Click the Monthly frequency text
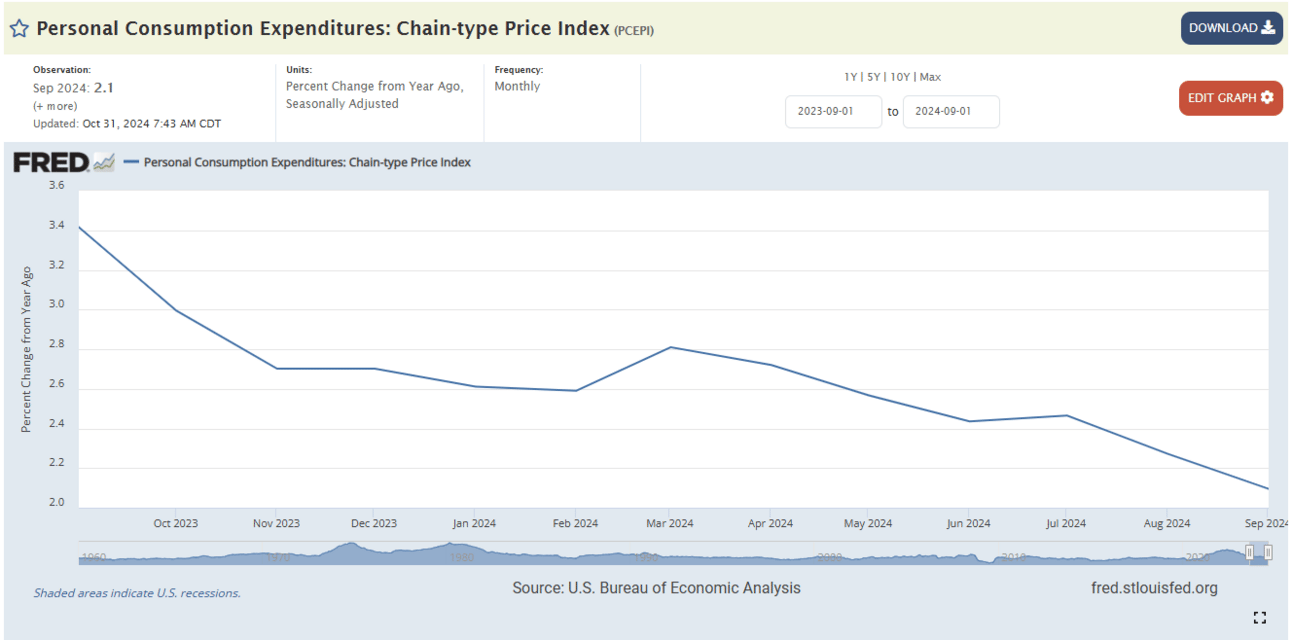The height and width of the screenshot is (640, 1292). click(x=517, y=86)
